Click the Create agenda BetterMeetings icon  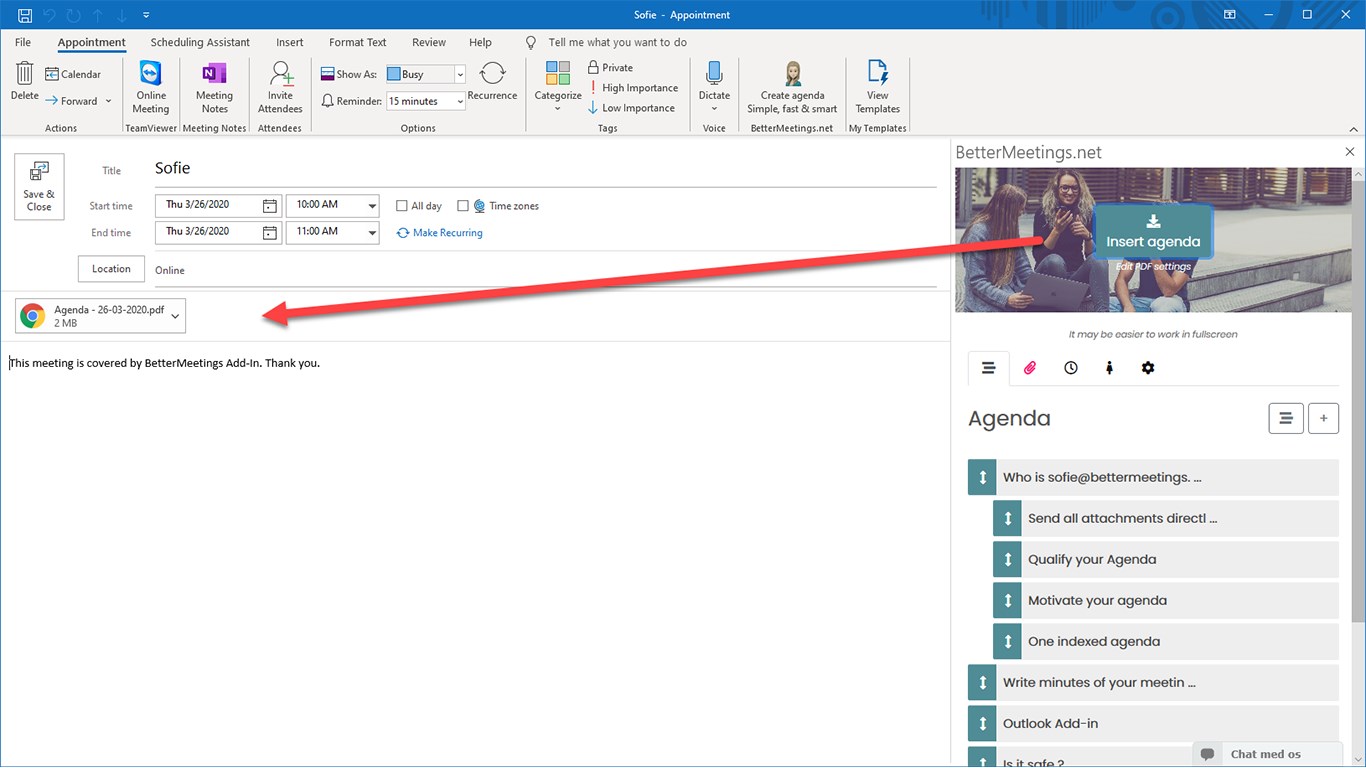(792, 88)
